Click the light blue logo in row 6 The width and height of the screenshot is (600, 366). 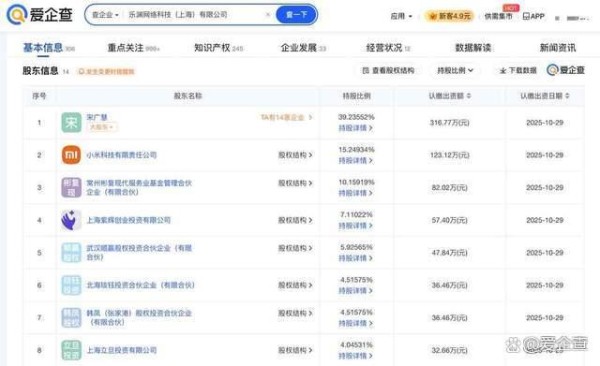[x=71, y=285]
